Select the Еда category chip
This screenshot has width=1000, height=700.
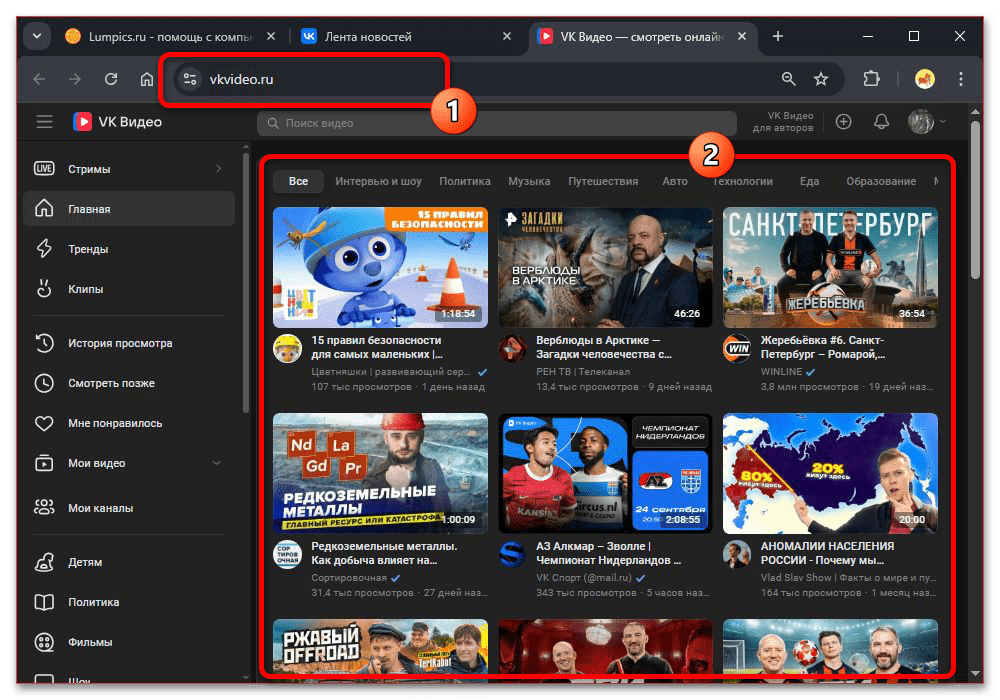809,181
